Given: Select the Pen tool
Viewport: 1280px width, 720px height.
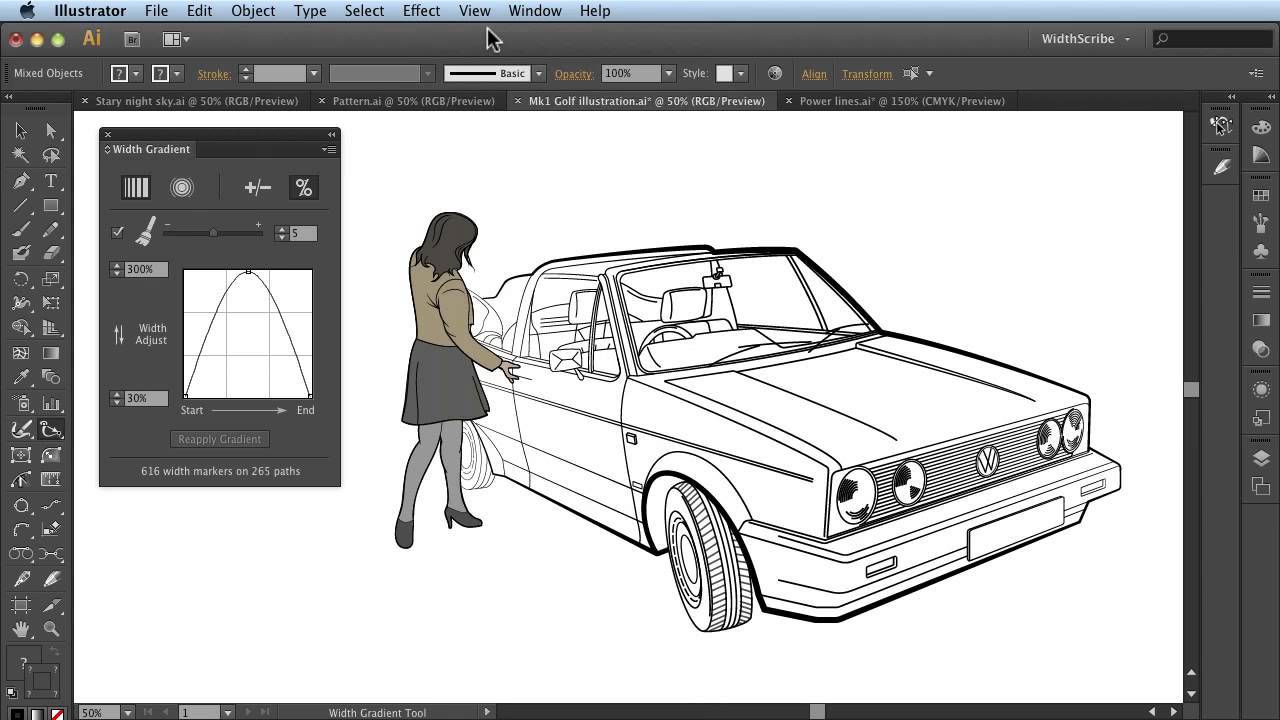Looking at the screenshot, I should point(21,181).
